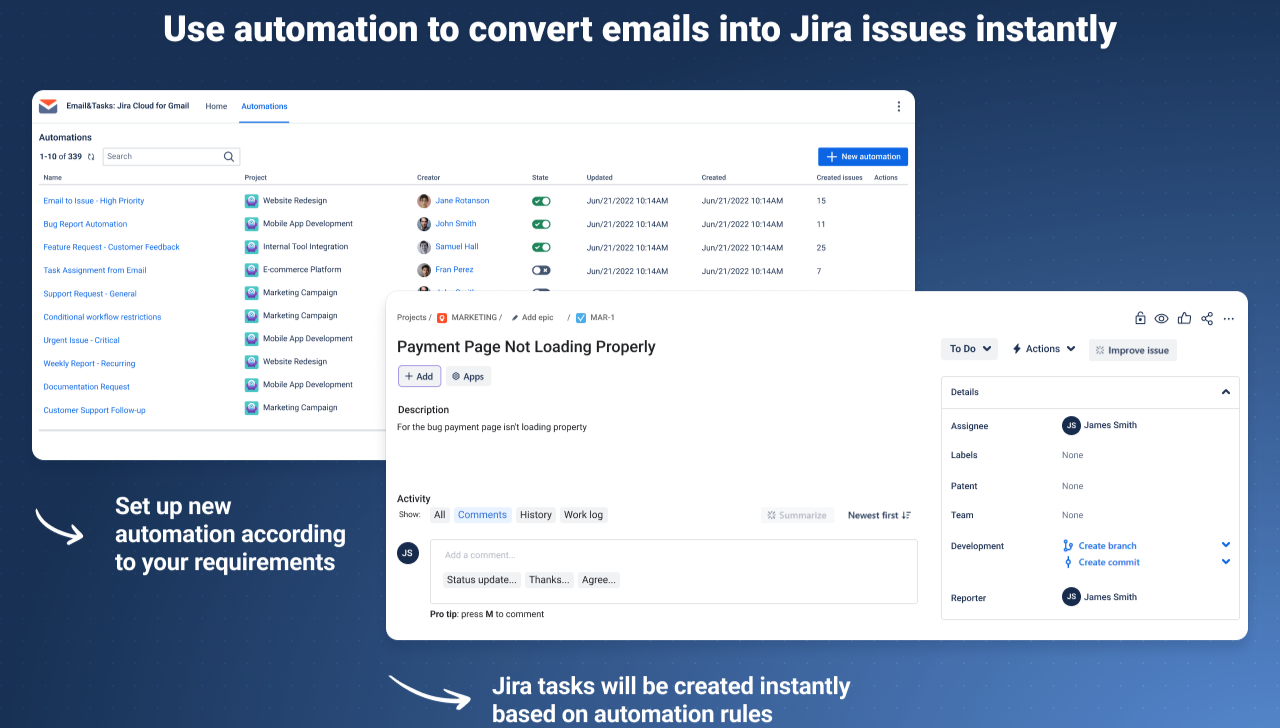This screenshot has width=1280, height=728.
Task: Switch to the Home tab
Action: (216, 106)
